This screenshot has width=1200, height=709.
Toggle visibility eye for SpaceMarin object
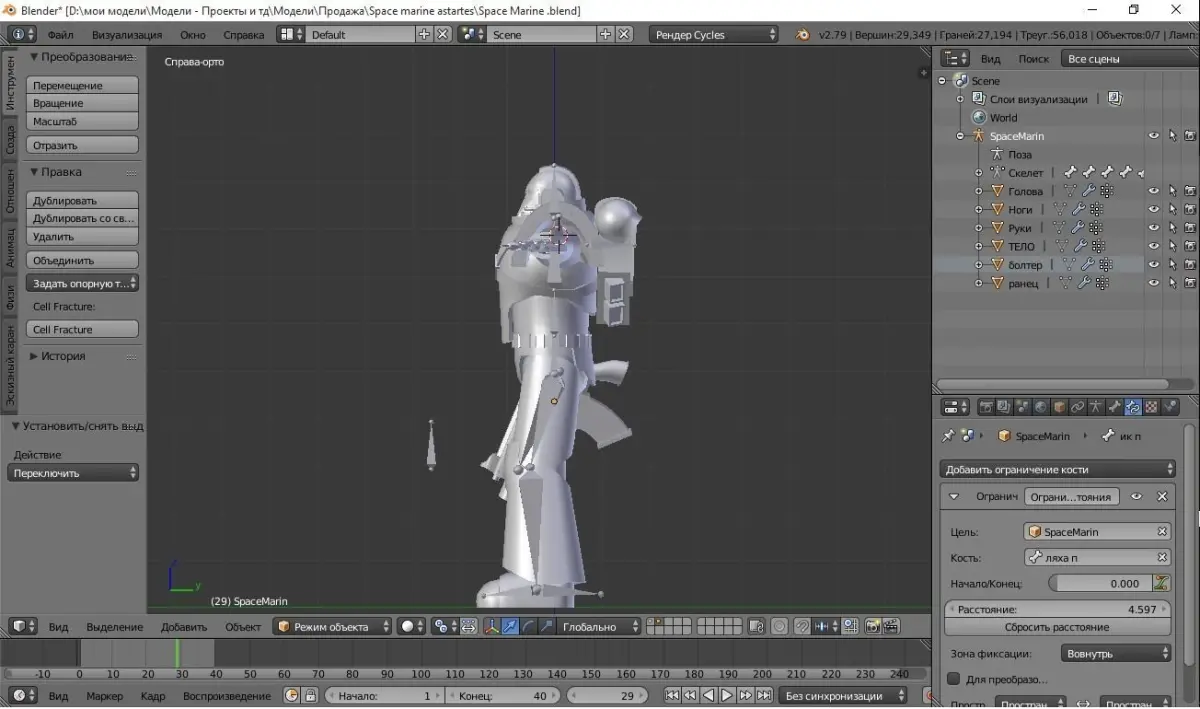pos(1154,136)
